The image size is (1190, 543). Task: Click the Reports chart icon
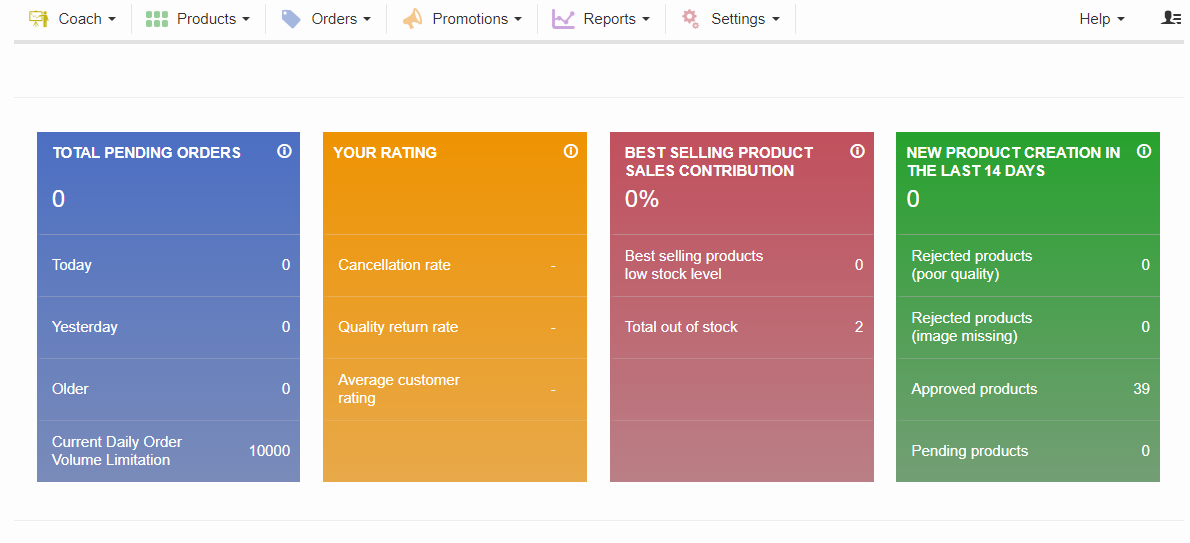(x=563, y=19)
